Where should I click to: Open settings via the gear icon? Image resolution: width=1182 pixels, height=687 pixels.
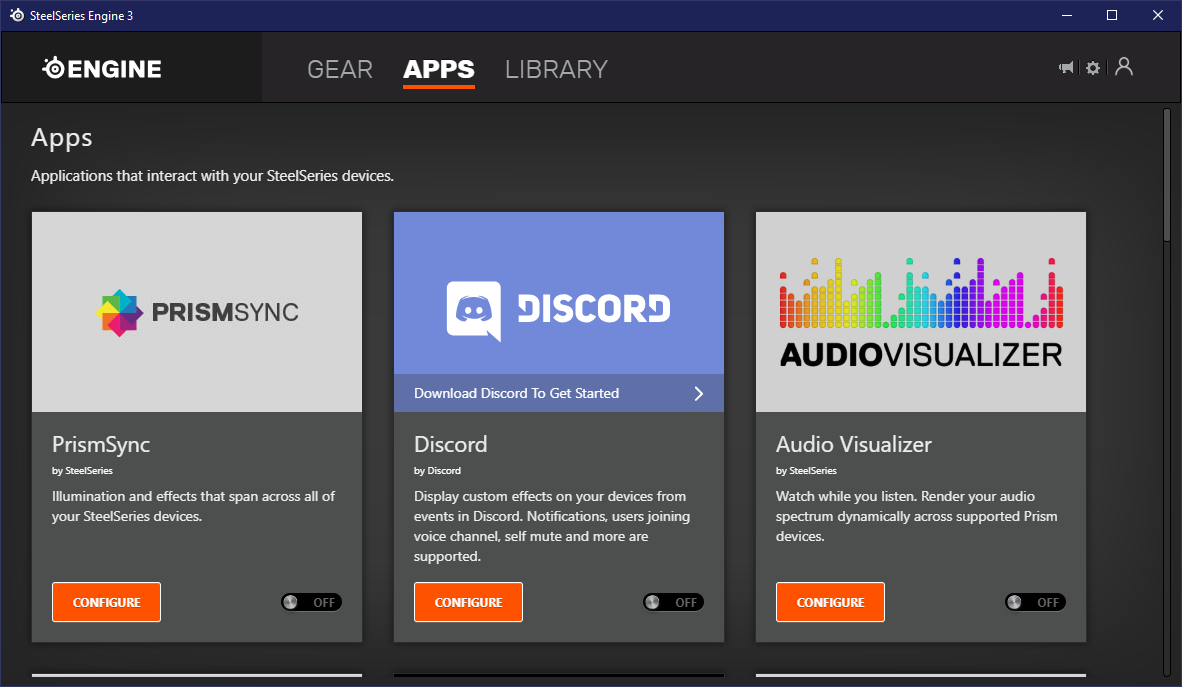point(1093,68)
